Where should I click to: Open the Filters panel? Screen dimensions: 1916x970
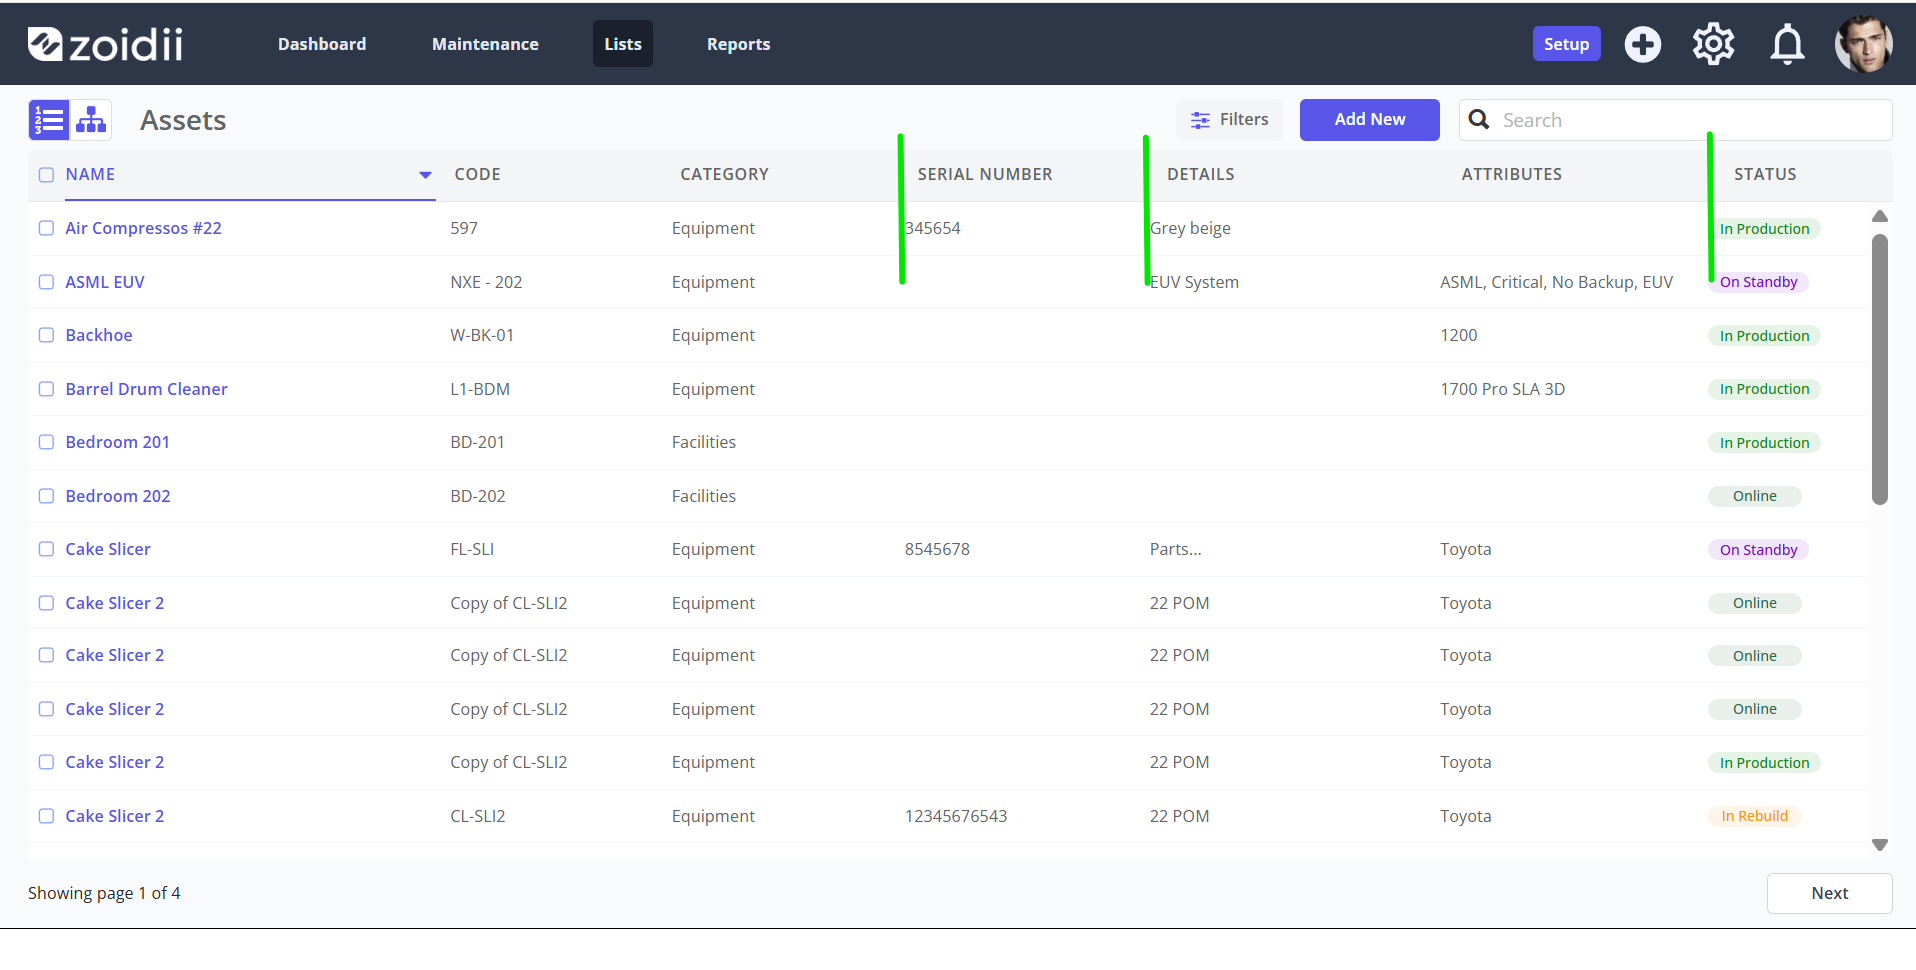(1229, 120)
